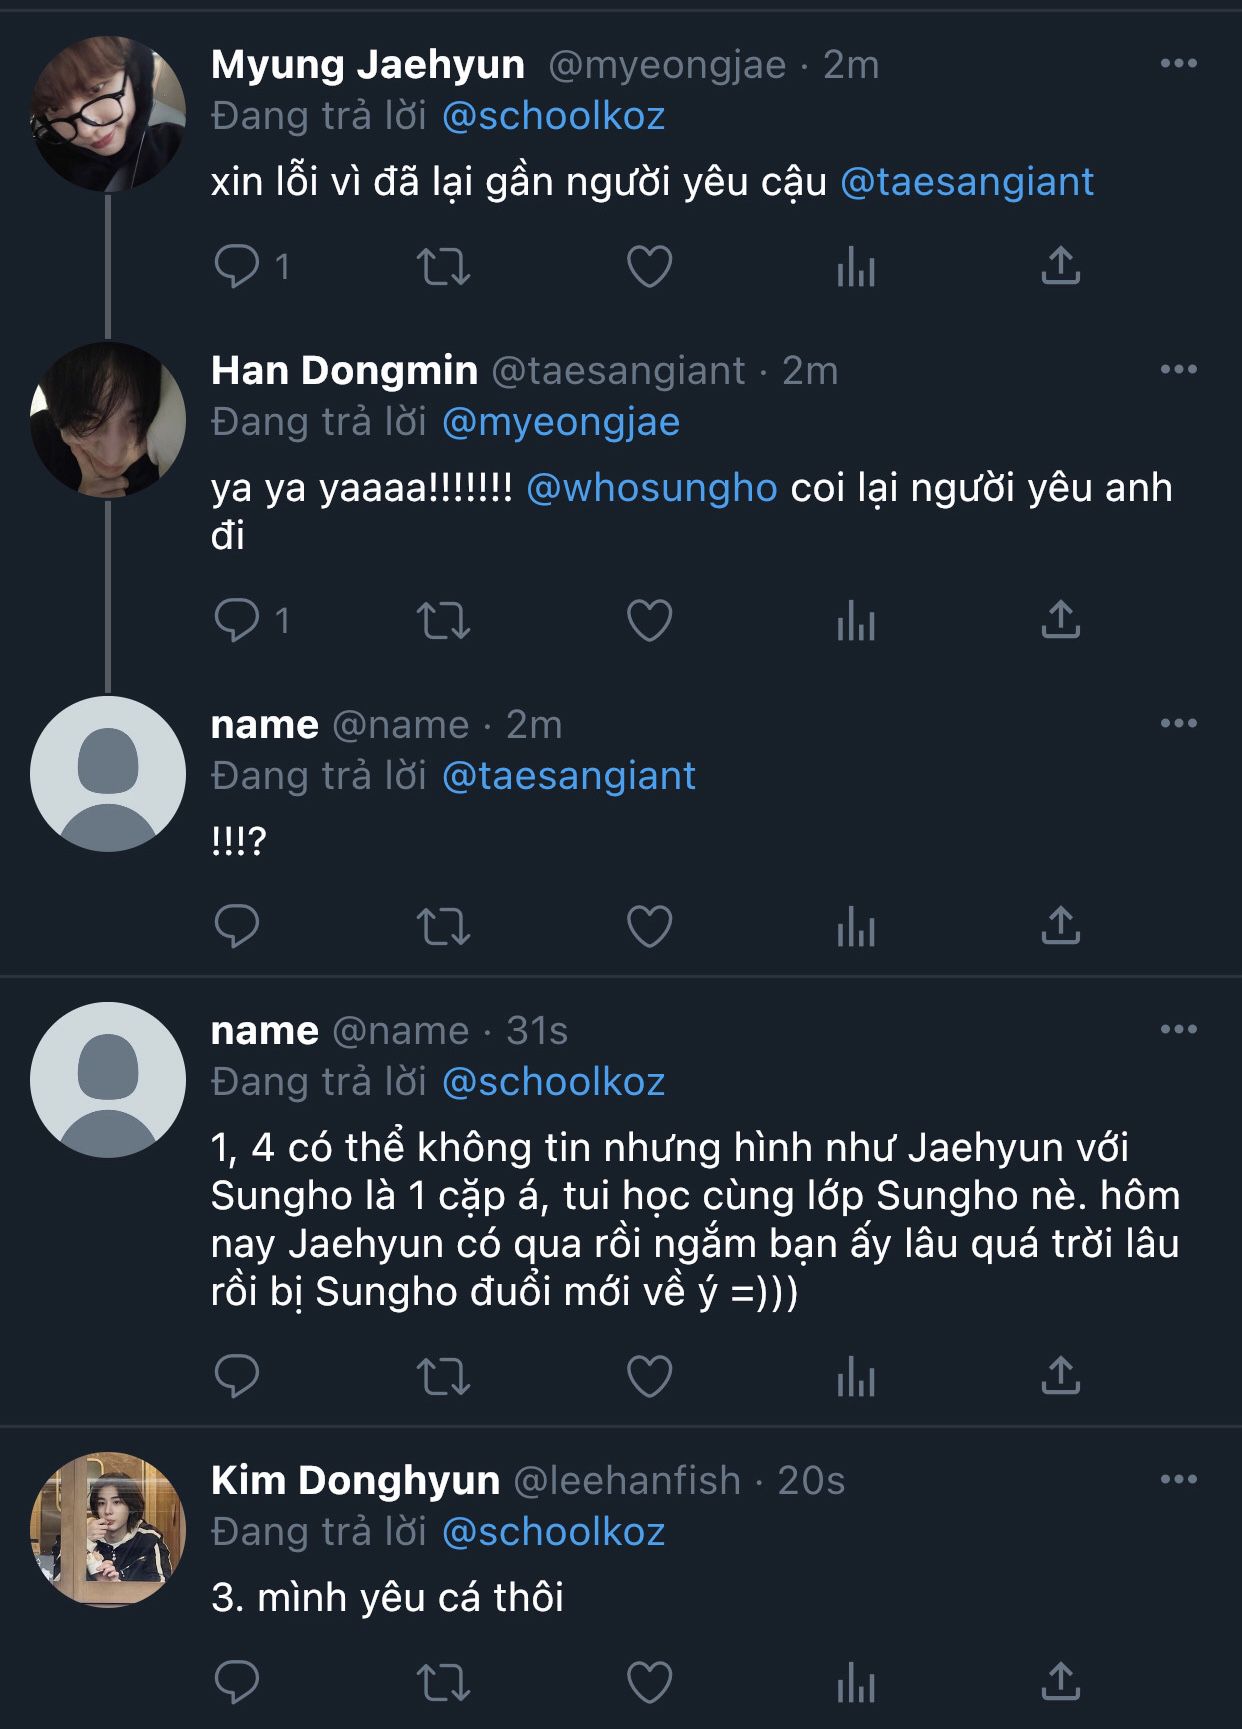1242x1729 pixels.
Task: Open more options on Kim Donghyun's tweet
Action: [1178, 1480]
